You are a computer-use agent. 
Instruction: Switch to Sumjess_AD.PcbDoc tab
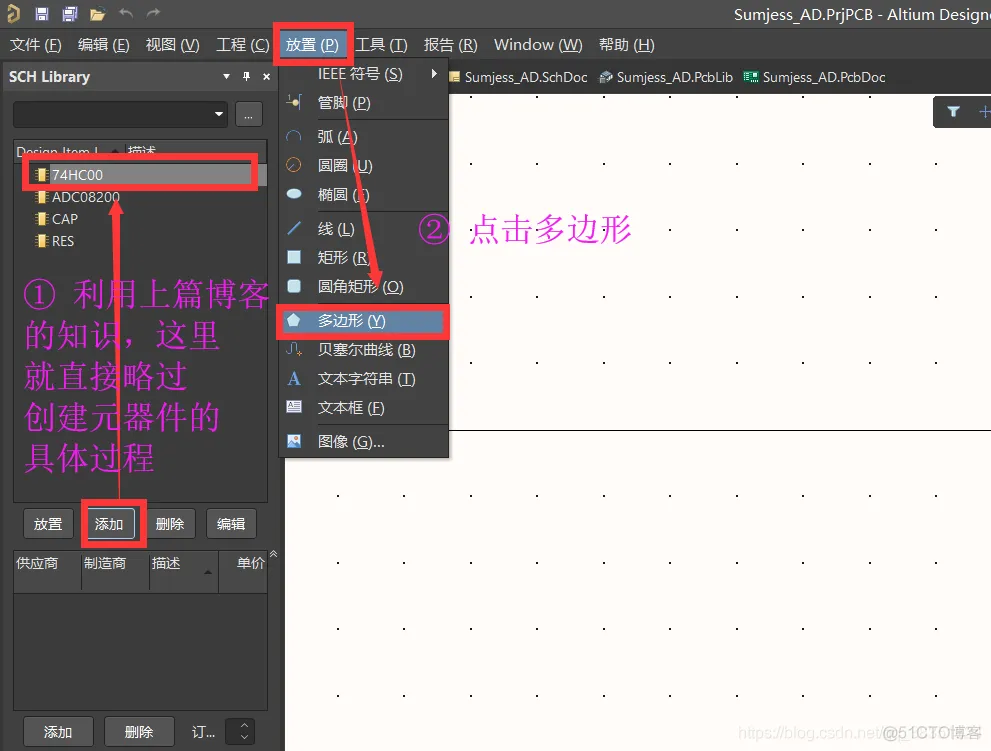(815, 77)
